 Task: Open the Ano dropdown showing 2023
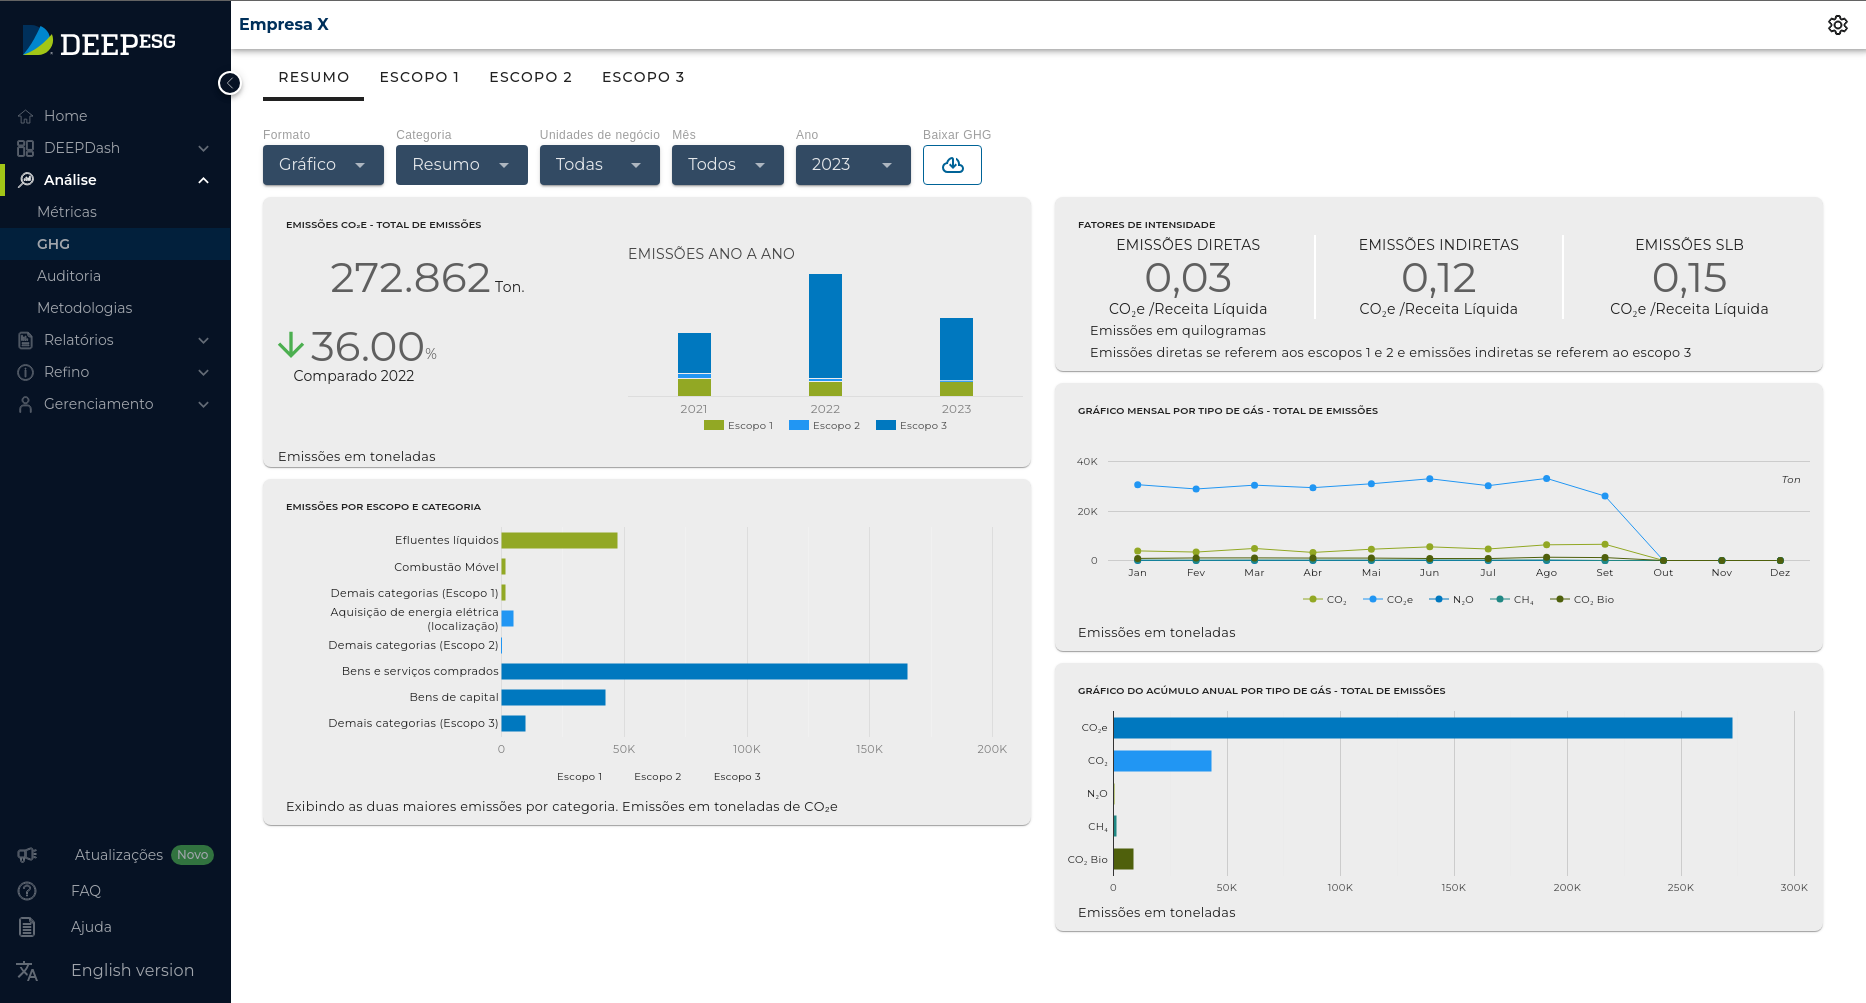pos(852,165)
